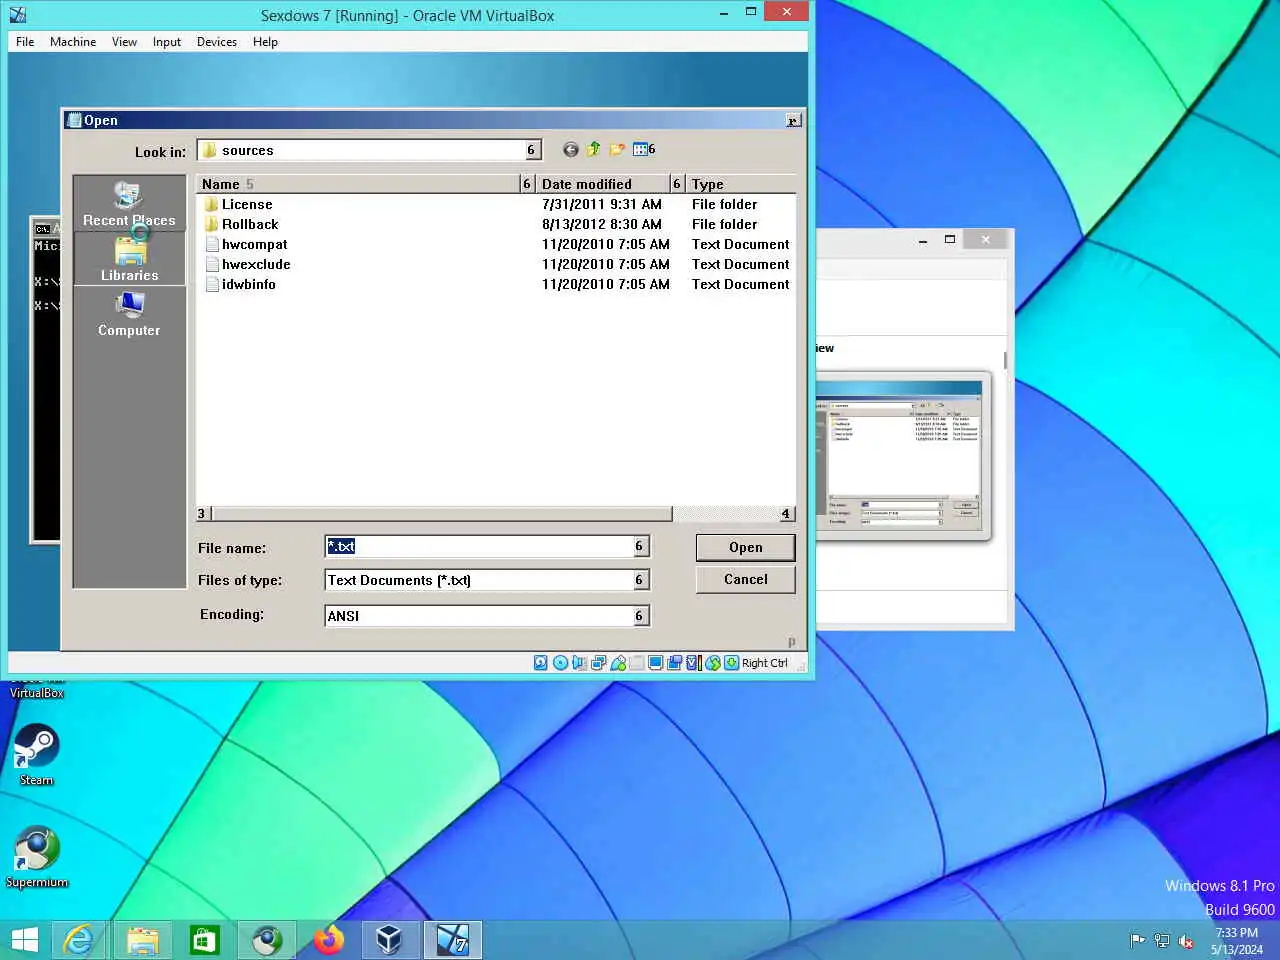Click the recording status icon in VirtualBox
The width and height of the screenshot is (1280, 960).
[675, 663]
